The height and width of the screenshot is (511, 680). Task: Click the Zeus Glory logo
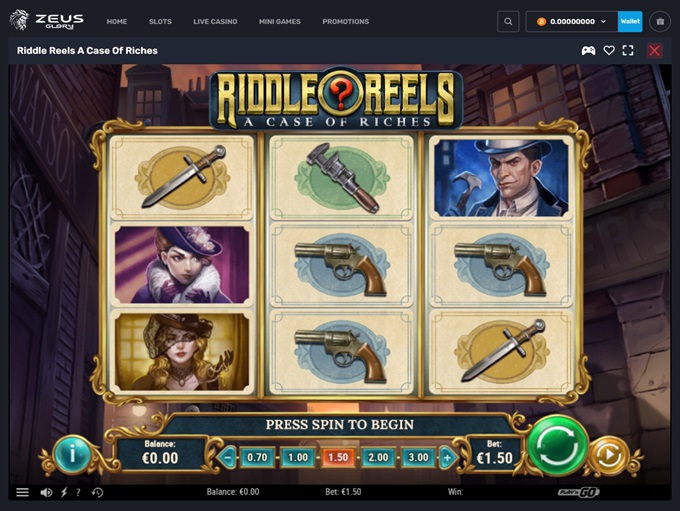click(x=46, y=20)
